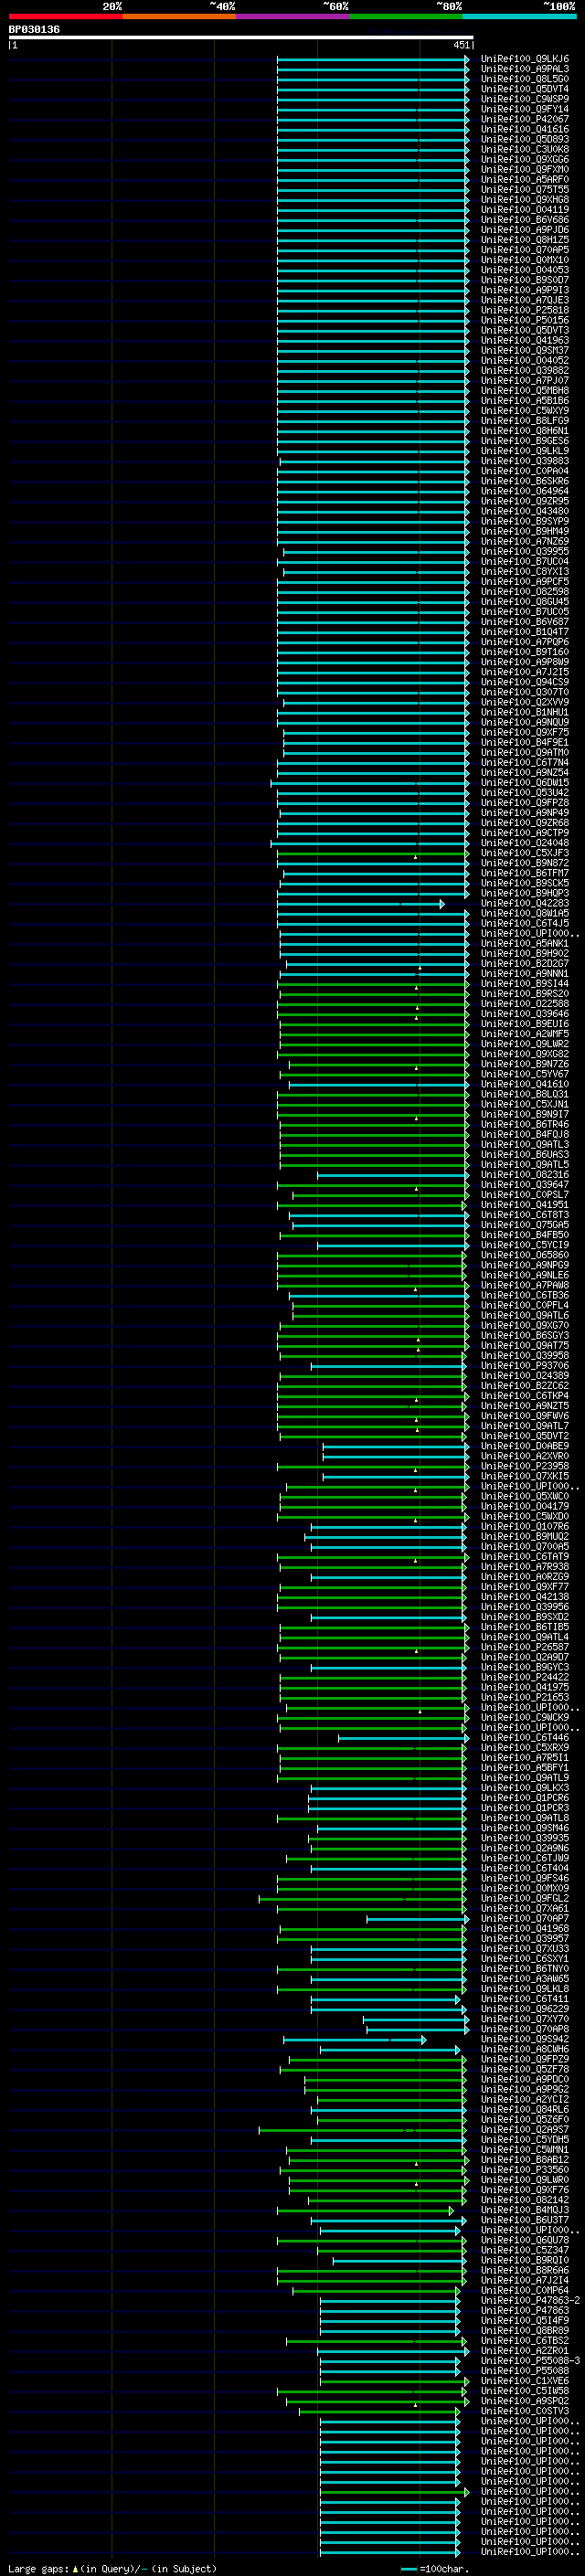The width and height of the screenshot is (585, 2576).
Task: Select hit label UniRef100_P93706
Action: [x=525, y=1366]
